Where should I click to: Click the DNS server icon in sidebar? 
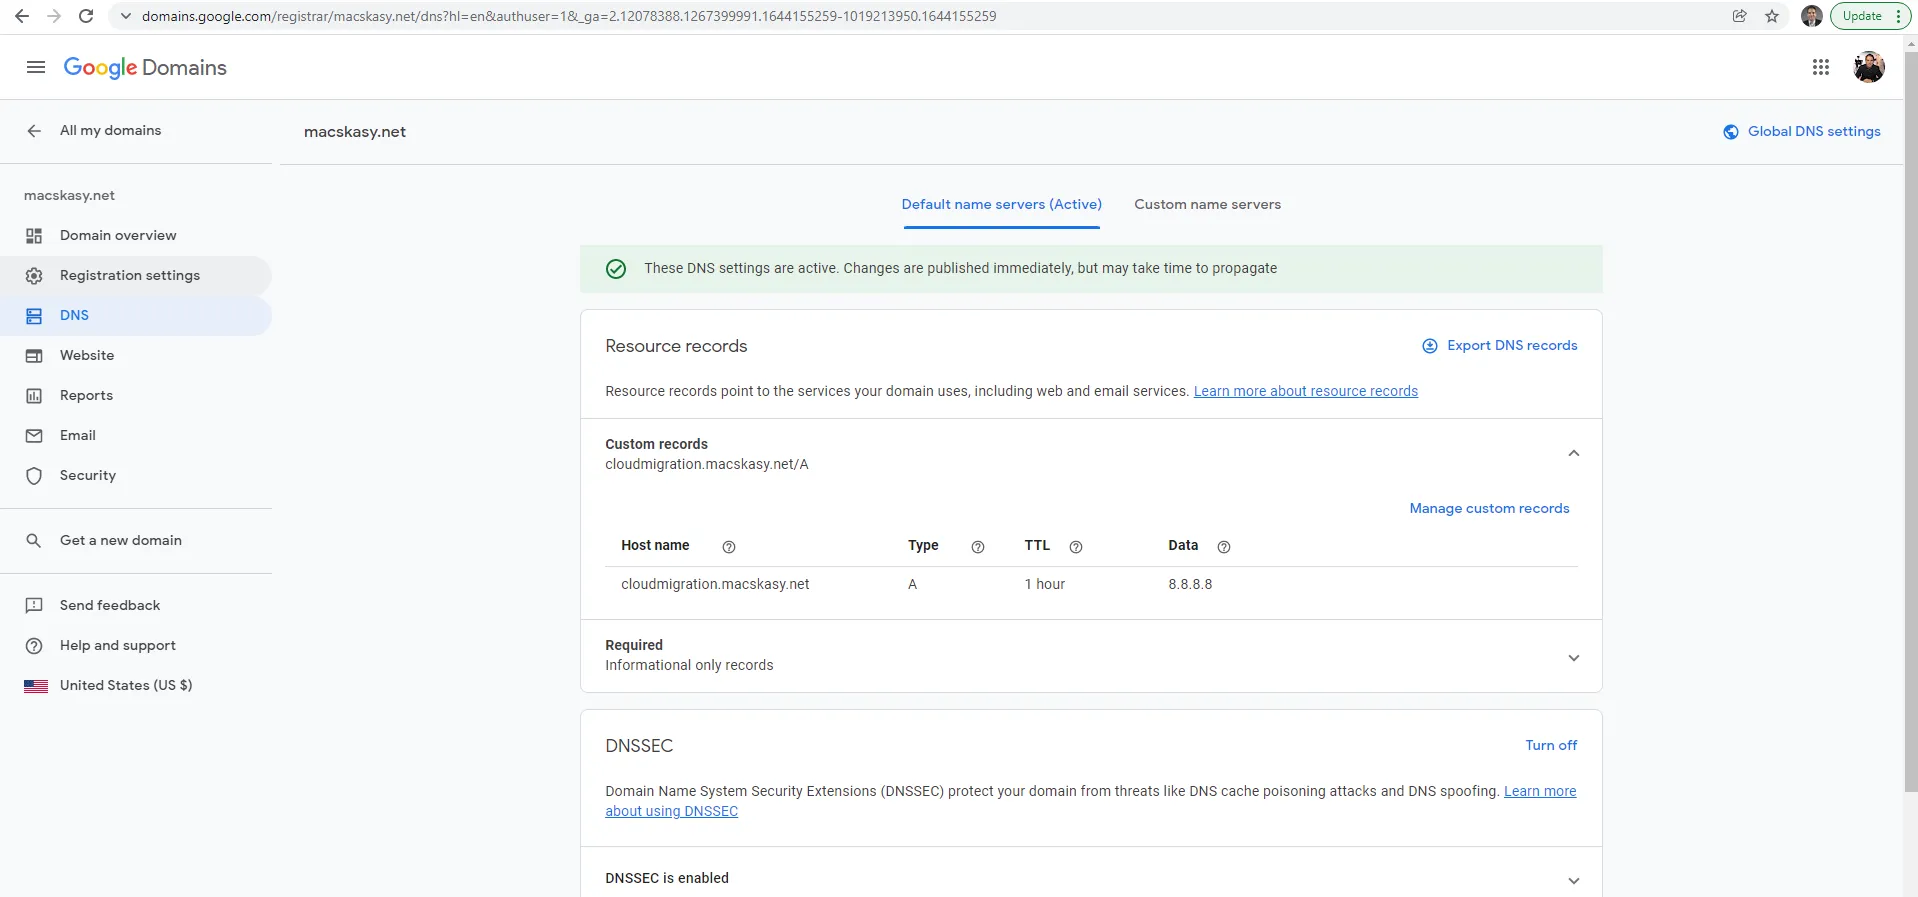pos(34,316)
